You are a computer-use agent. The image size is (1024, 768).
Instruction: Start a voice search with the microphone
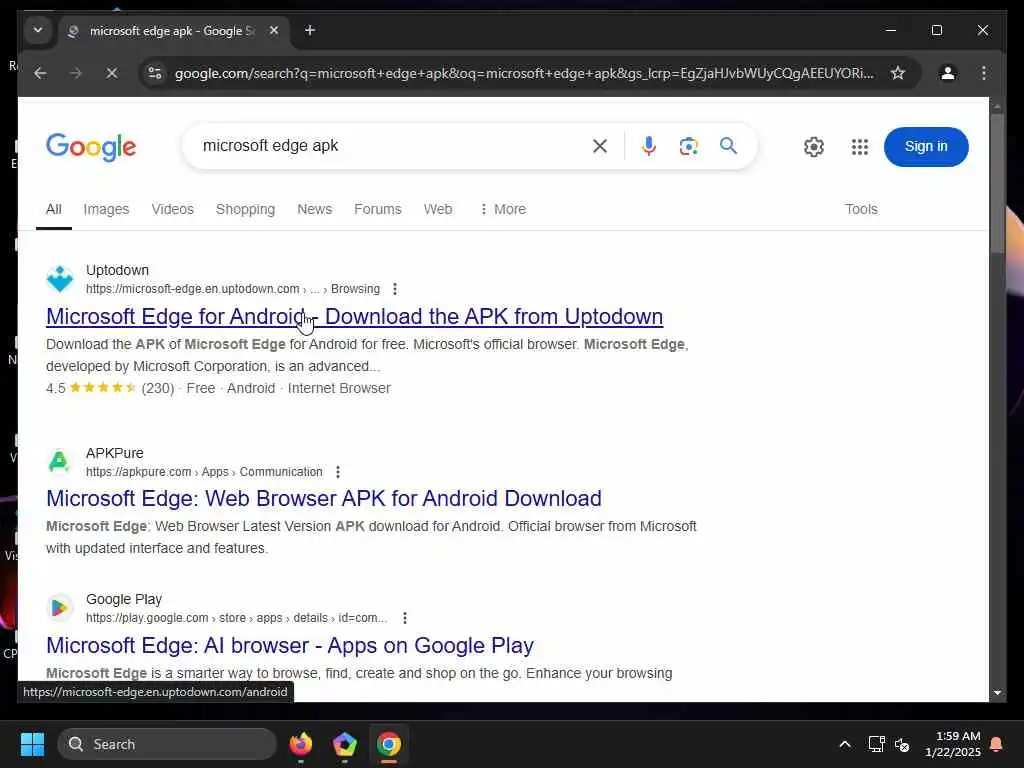[x=648, y=146]
